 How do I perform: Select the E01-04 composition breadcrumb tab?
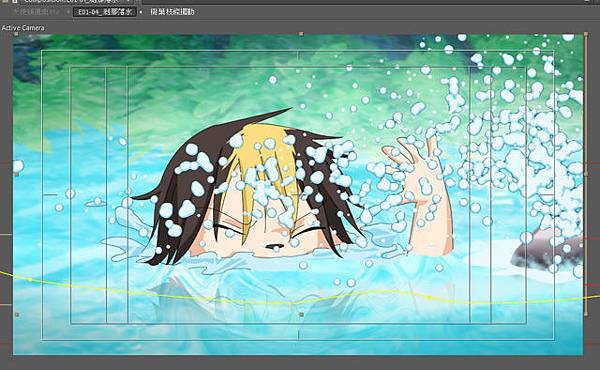(x=104, y=12)
